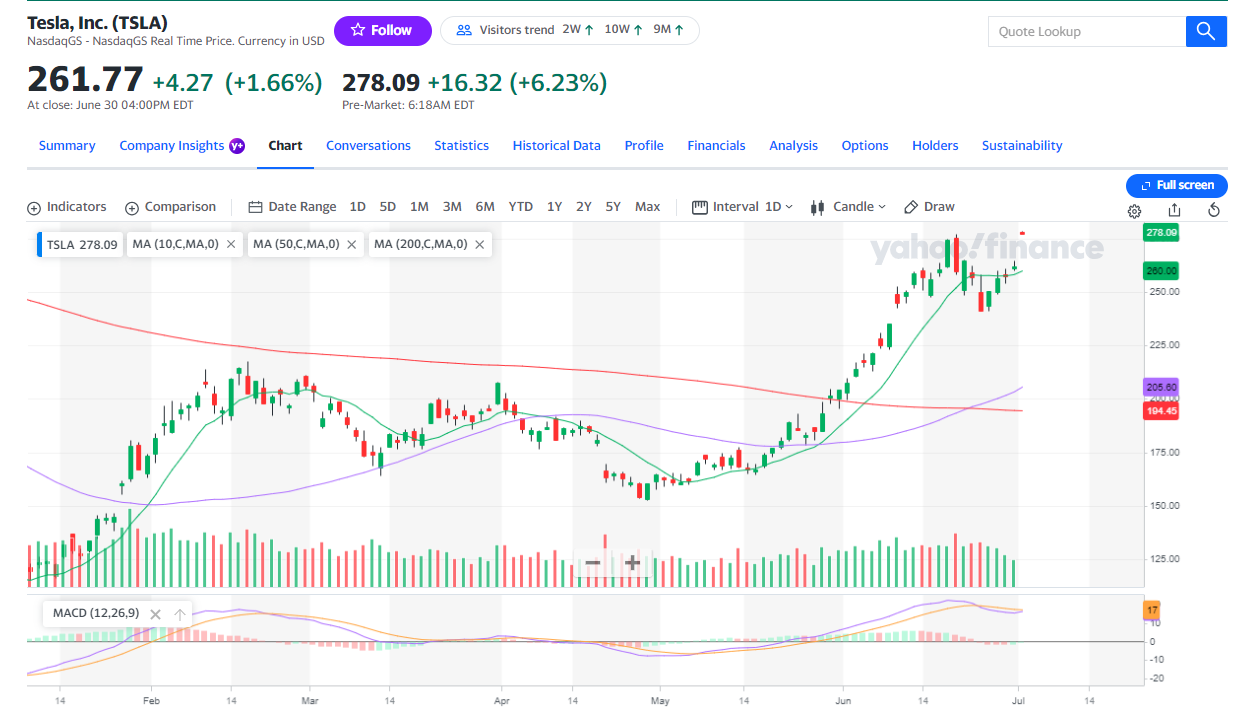This screenshot has height=716, width=1237.
Task: Go to the Summary tab
Action: tap(67, 146)
